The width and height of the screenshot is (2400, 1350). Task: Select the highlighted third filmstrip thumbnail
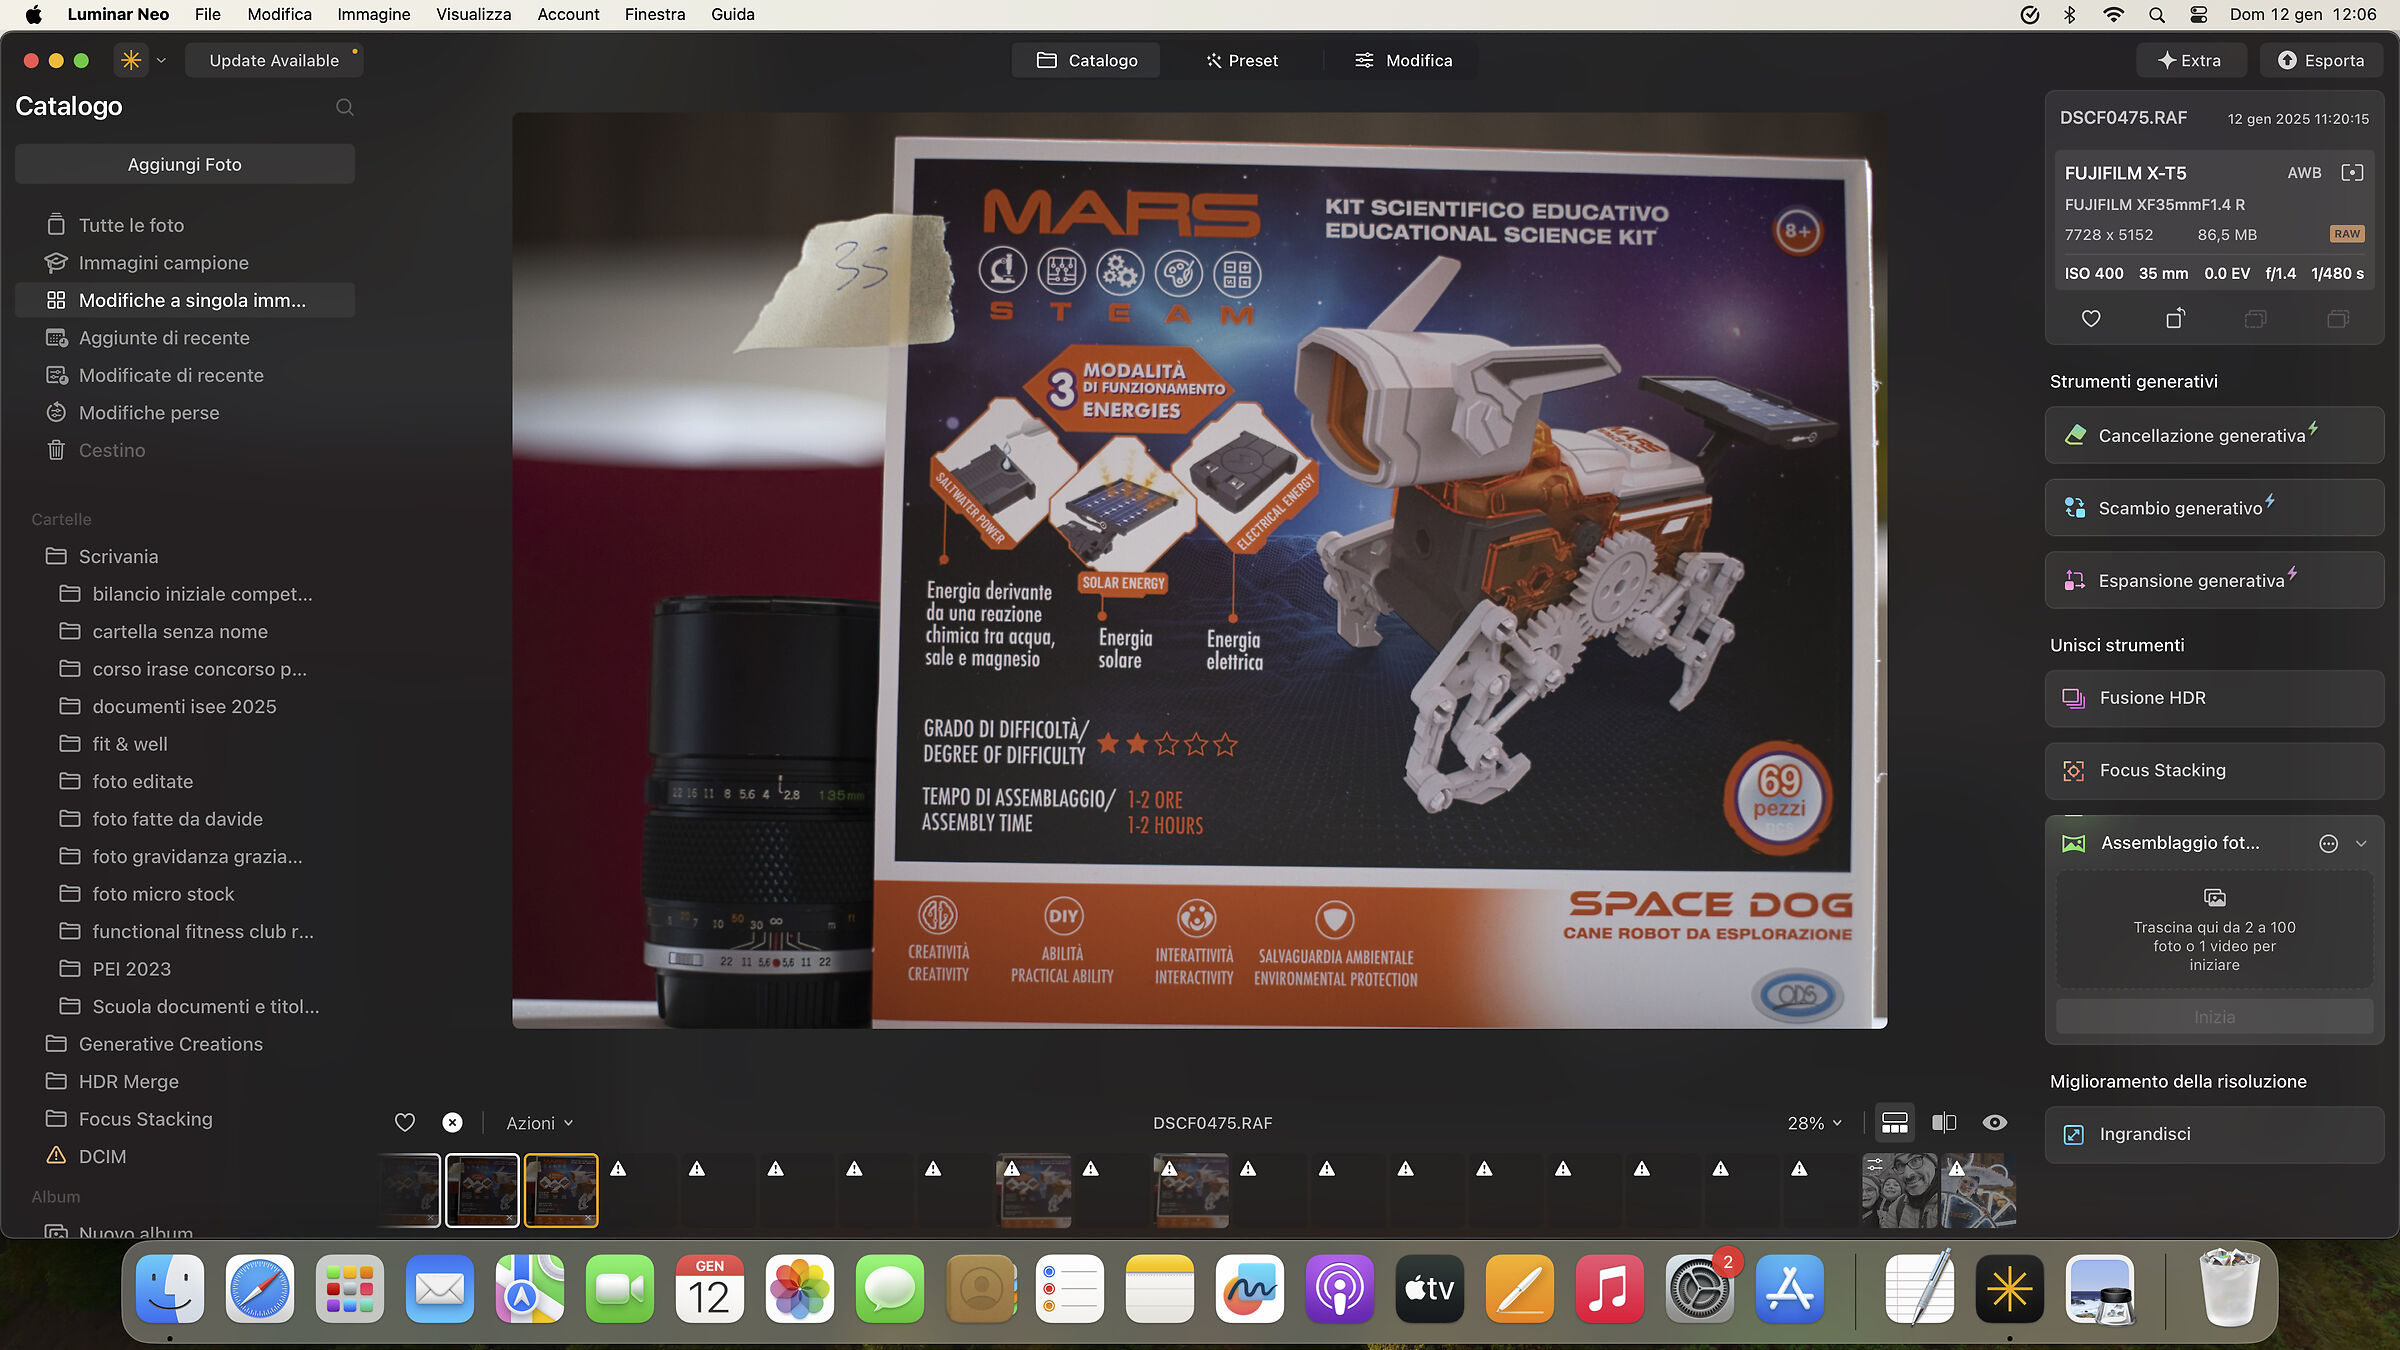(x=561, y=1190)
